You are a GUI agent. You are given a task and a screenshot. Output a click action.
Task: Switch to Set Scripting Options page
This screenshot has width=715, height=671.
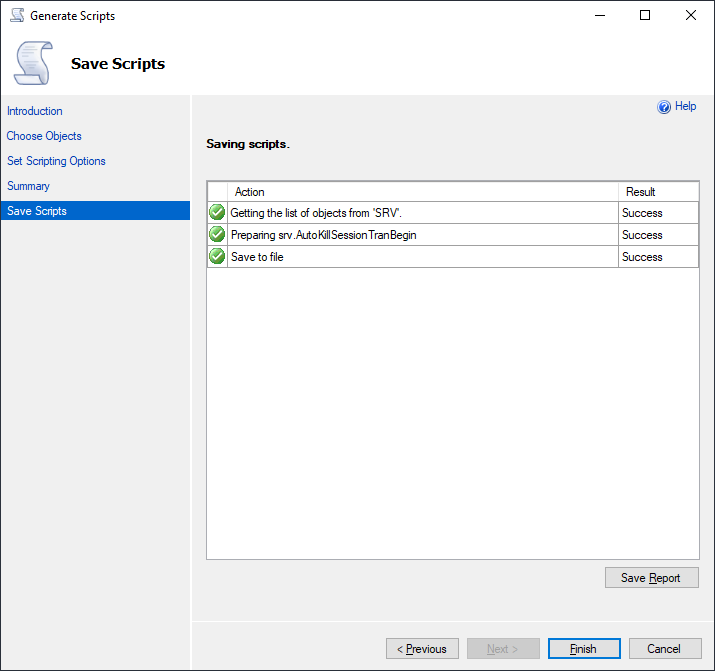pos(56,161)
